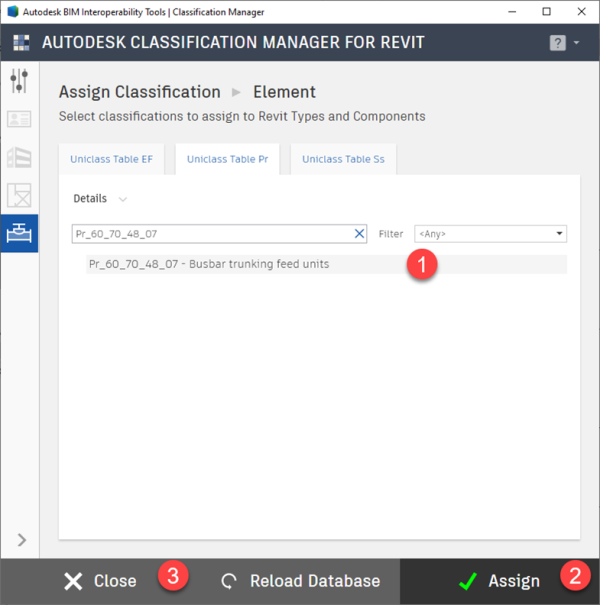Select the building icon in sidebar
This screenshot has width=600, height=605.
pos(19,157)
